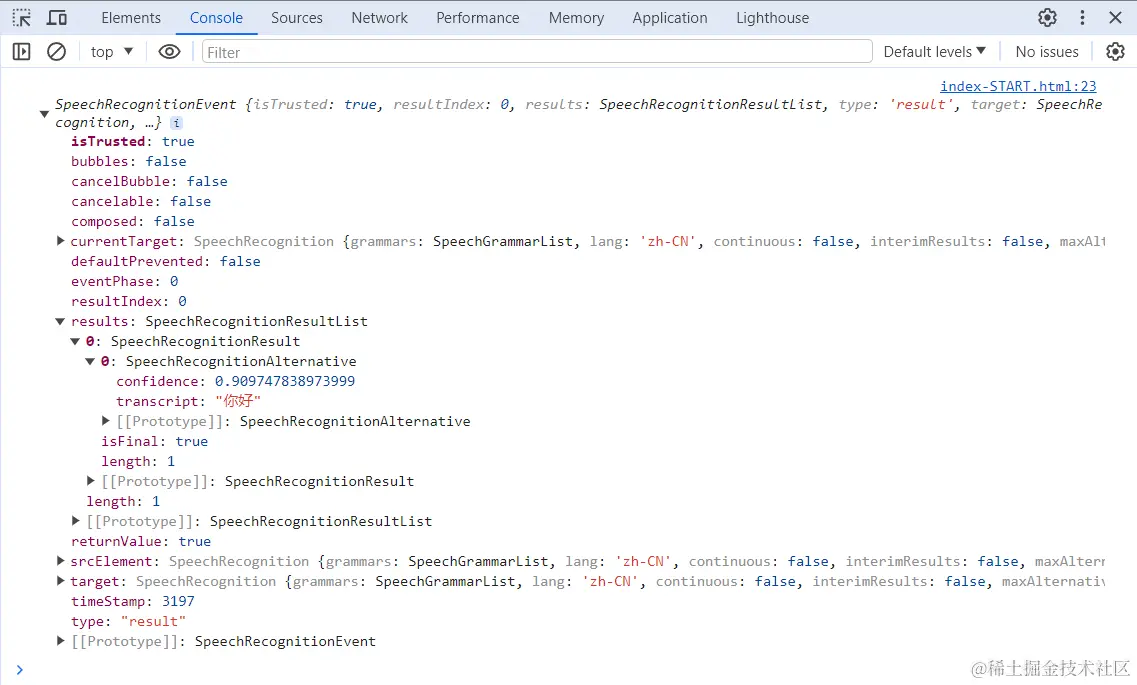Expand the currentTarget property
This screenshot has height=685, width=1137.
pos(61,241)
